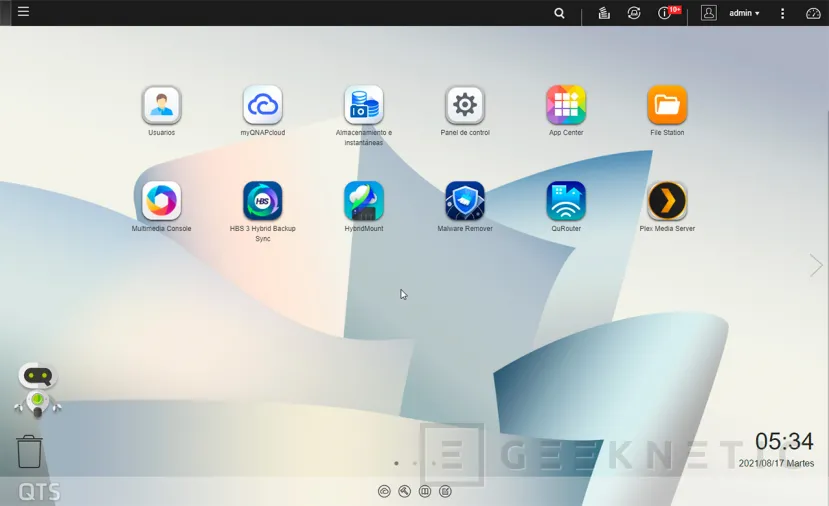Open Plex Media Server
This screenshot has width=829, height=506.
coord(667,201)
